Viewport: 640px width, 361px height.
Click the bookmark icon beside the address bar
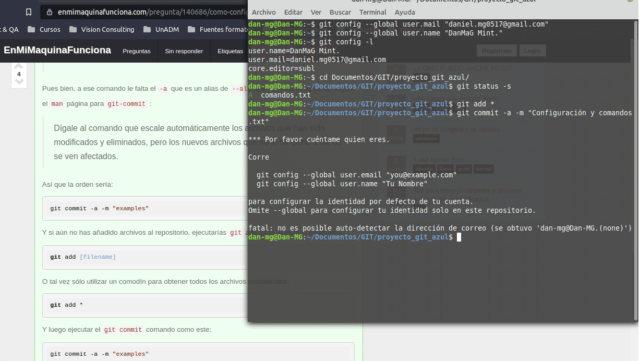(28, 12)
